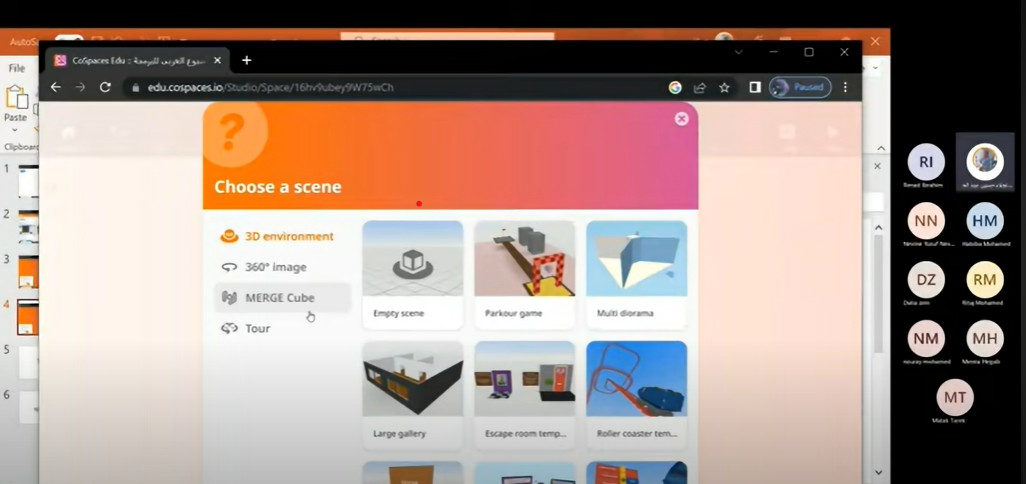Choose the Multi diorama template
The image size is (1026, 484).
tap(636, 273)
